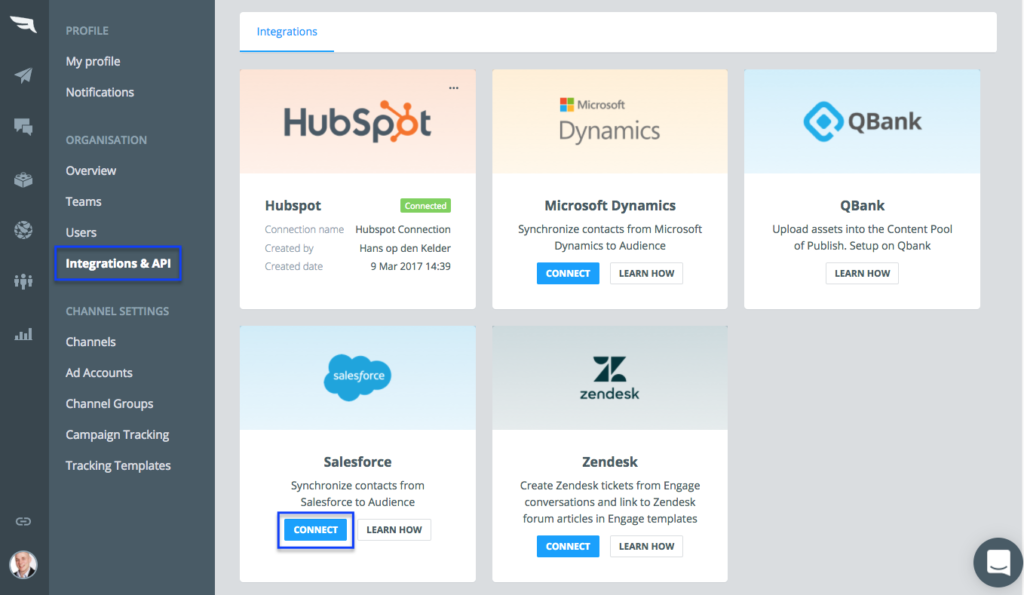Click the ORGANISATION section header
Image resolution: width=1024 pixels, height=595 pixels.
tap(106, 140)
